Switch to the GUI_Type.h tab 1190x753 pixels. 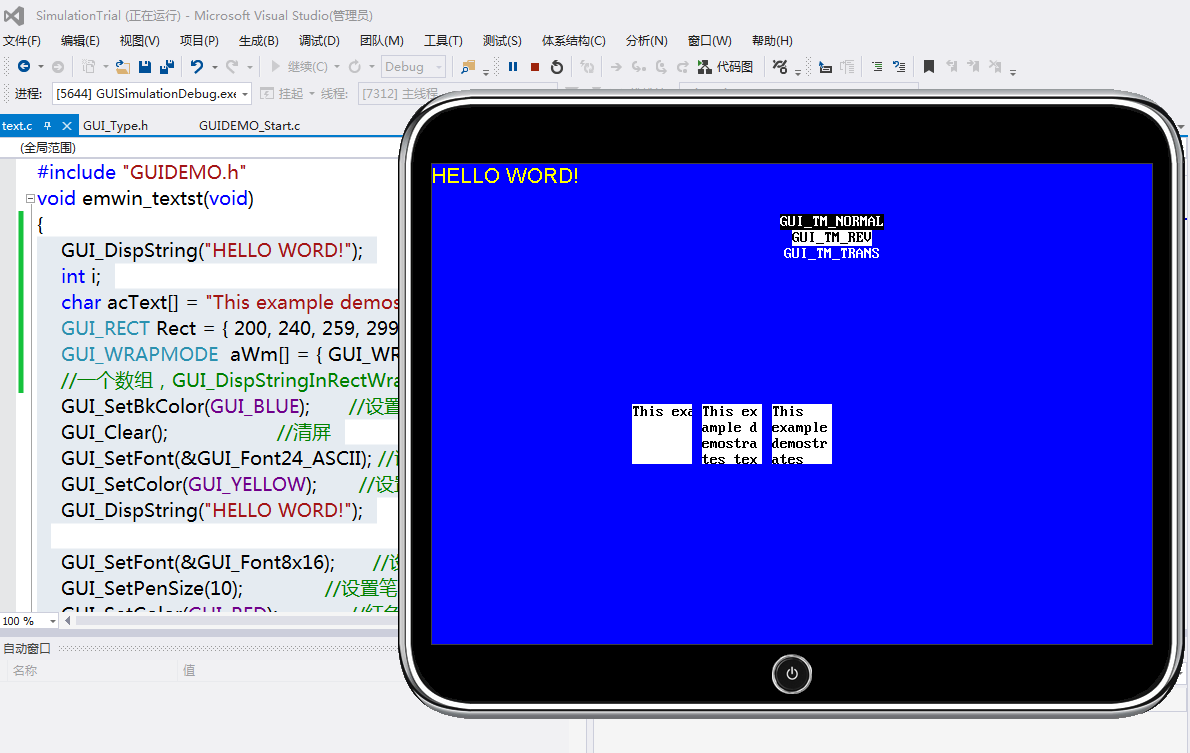[x=115, y=125]
